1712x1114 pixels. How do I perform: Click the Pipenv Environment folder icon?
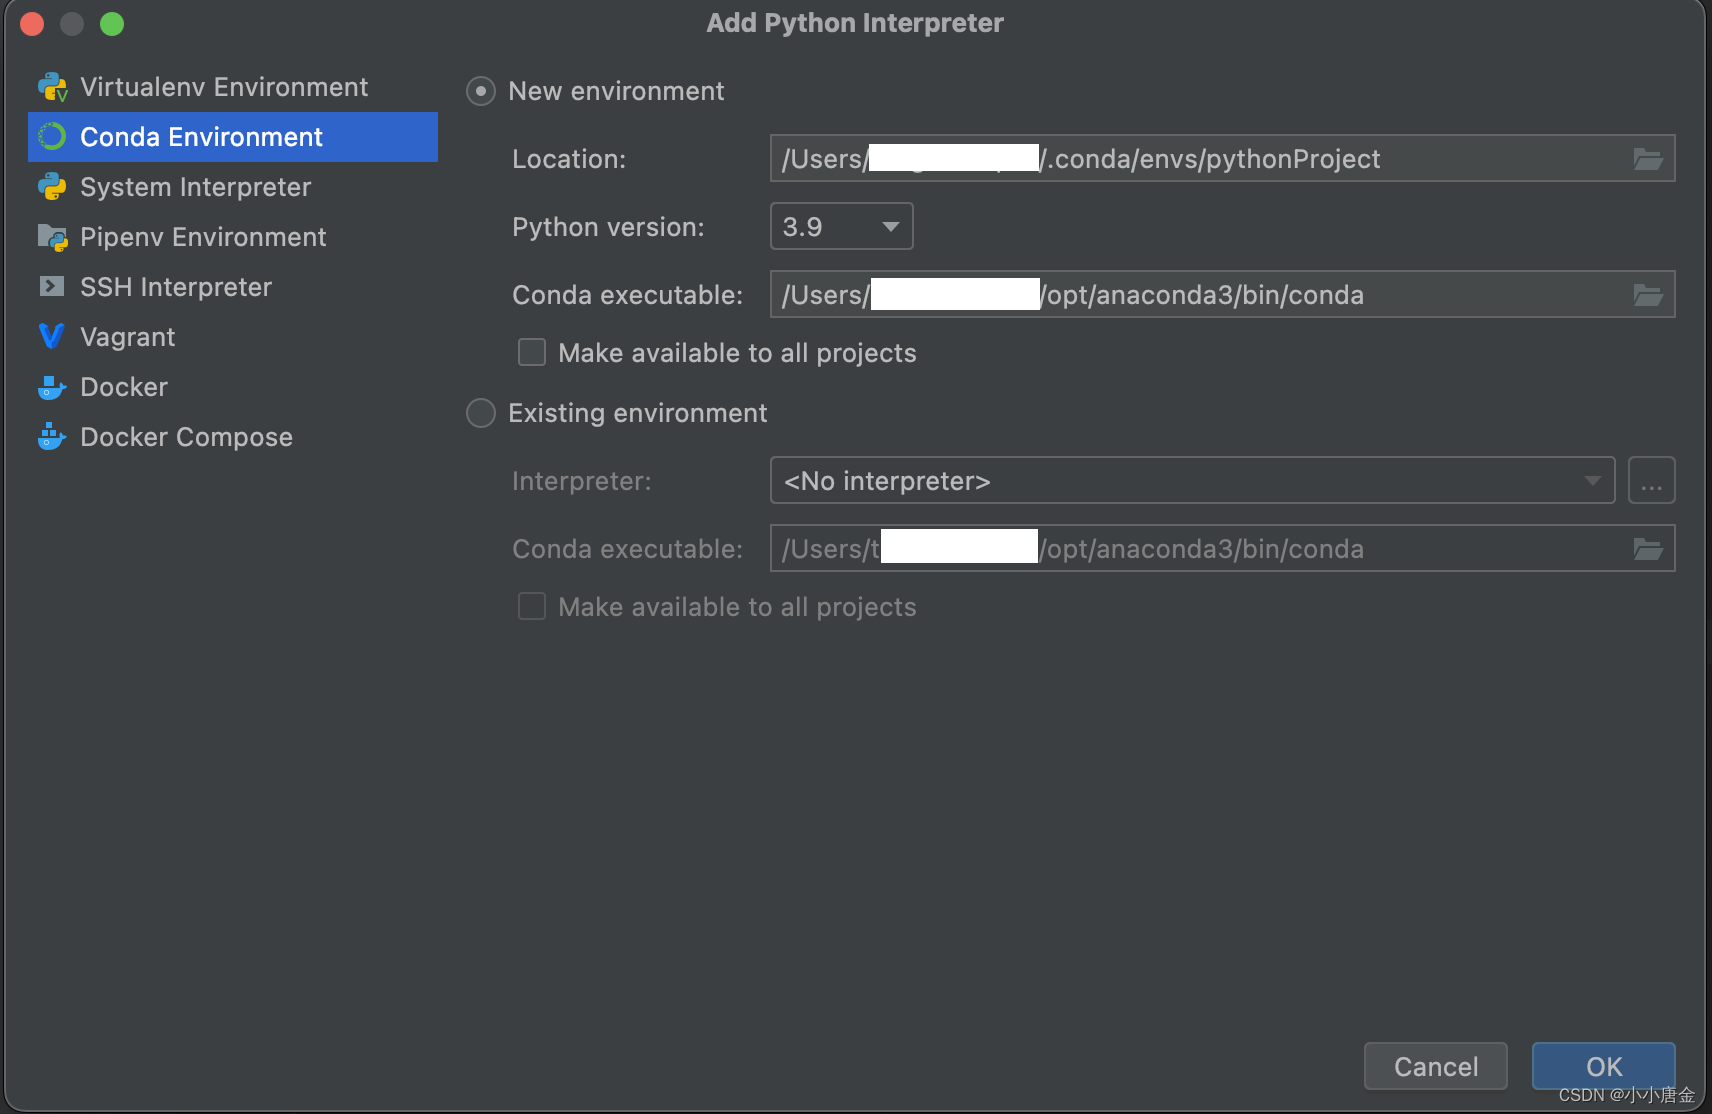point(52,237)
